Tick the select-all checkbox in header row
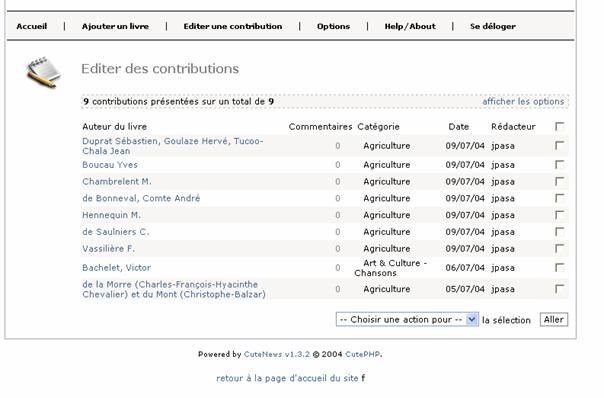604x398 pixels. (x=559, y=126)
